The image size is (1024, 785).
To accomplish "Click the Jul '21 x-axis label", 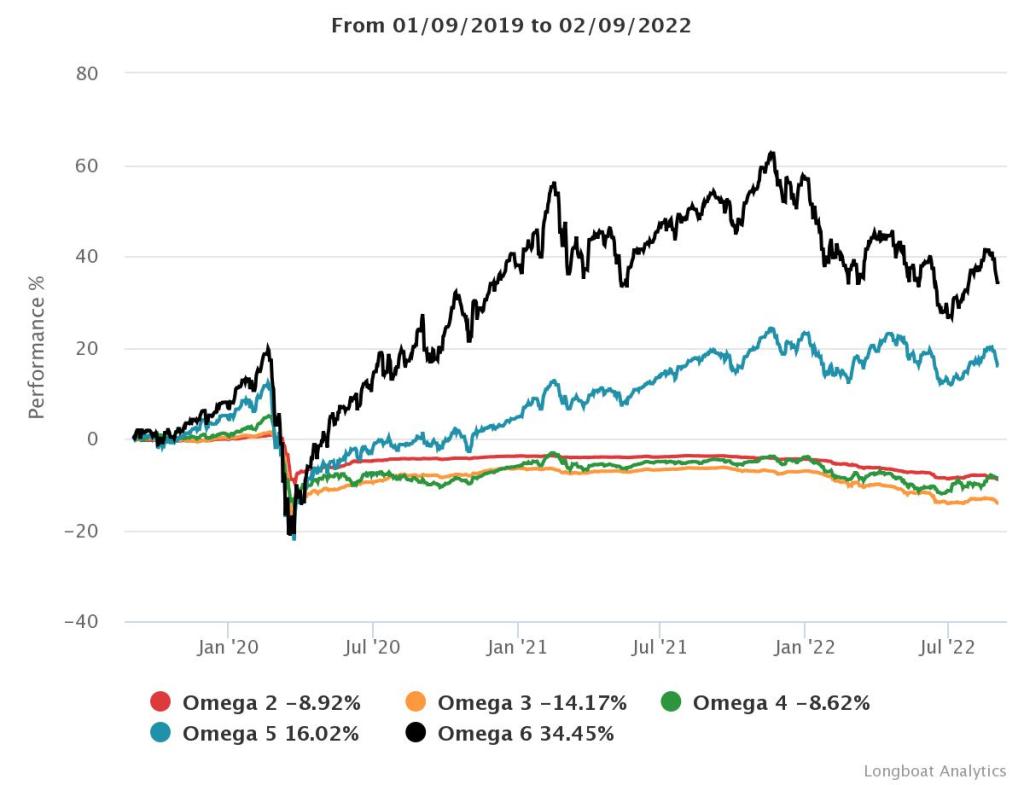I will 660,647.
